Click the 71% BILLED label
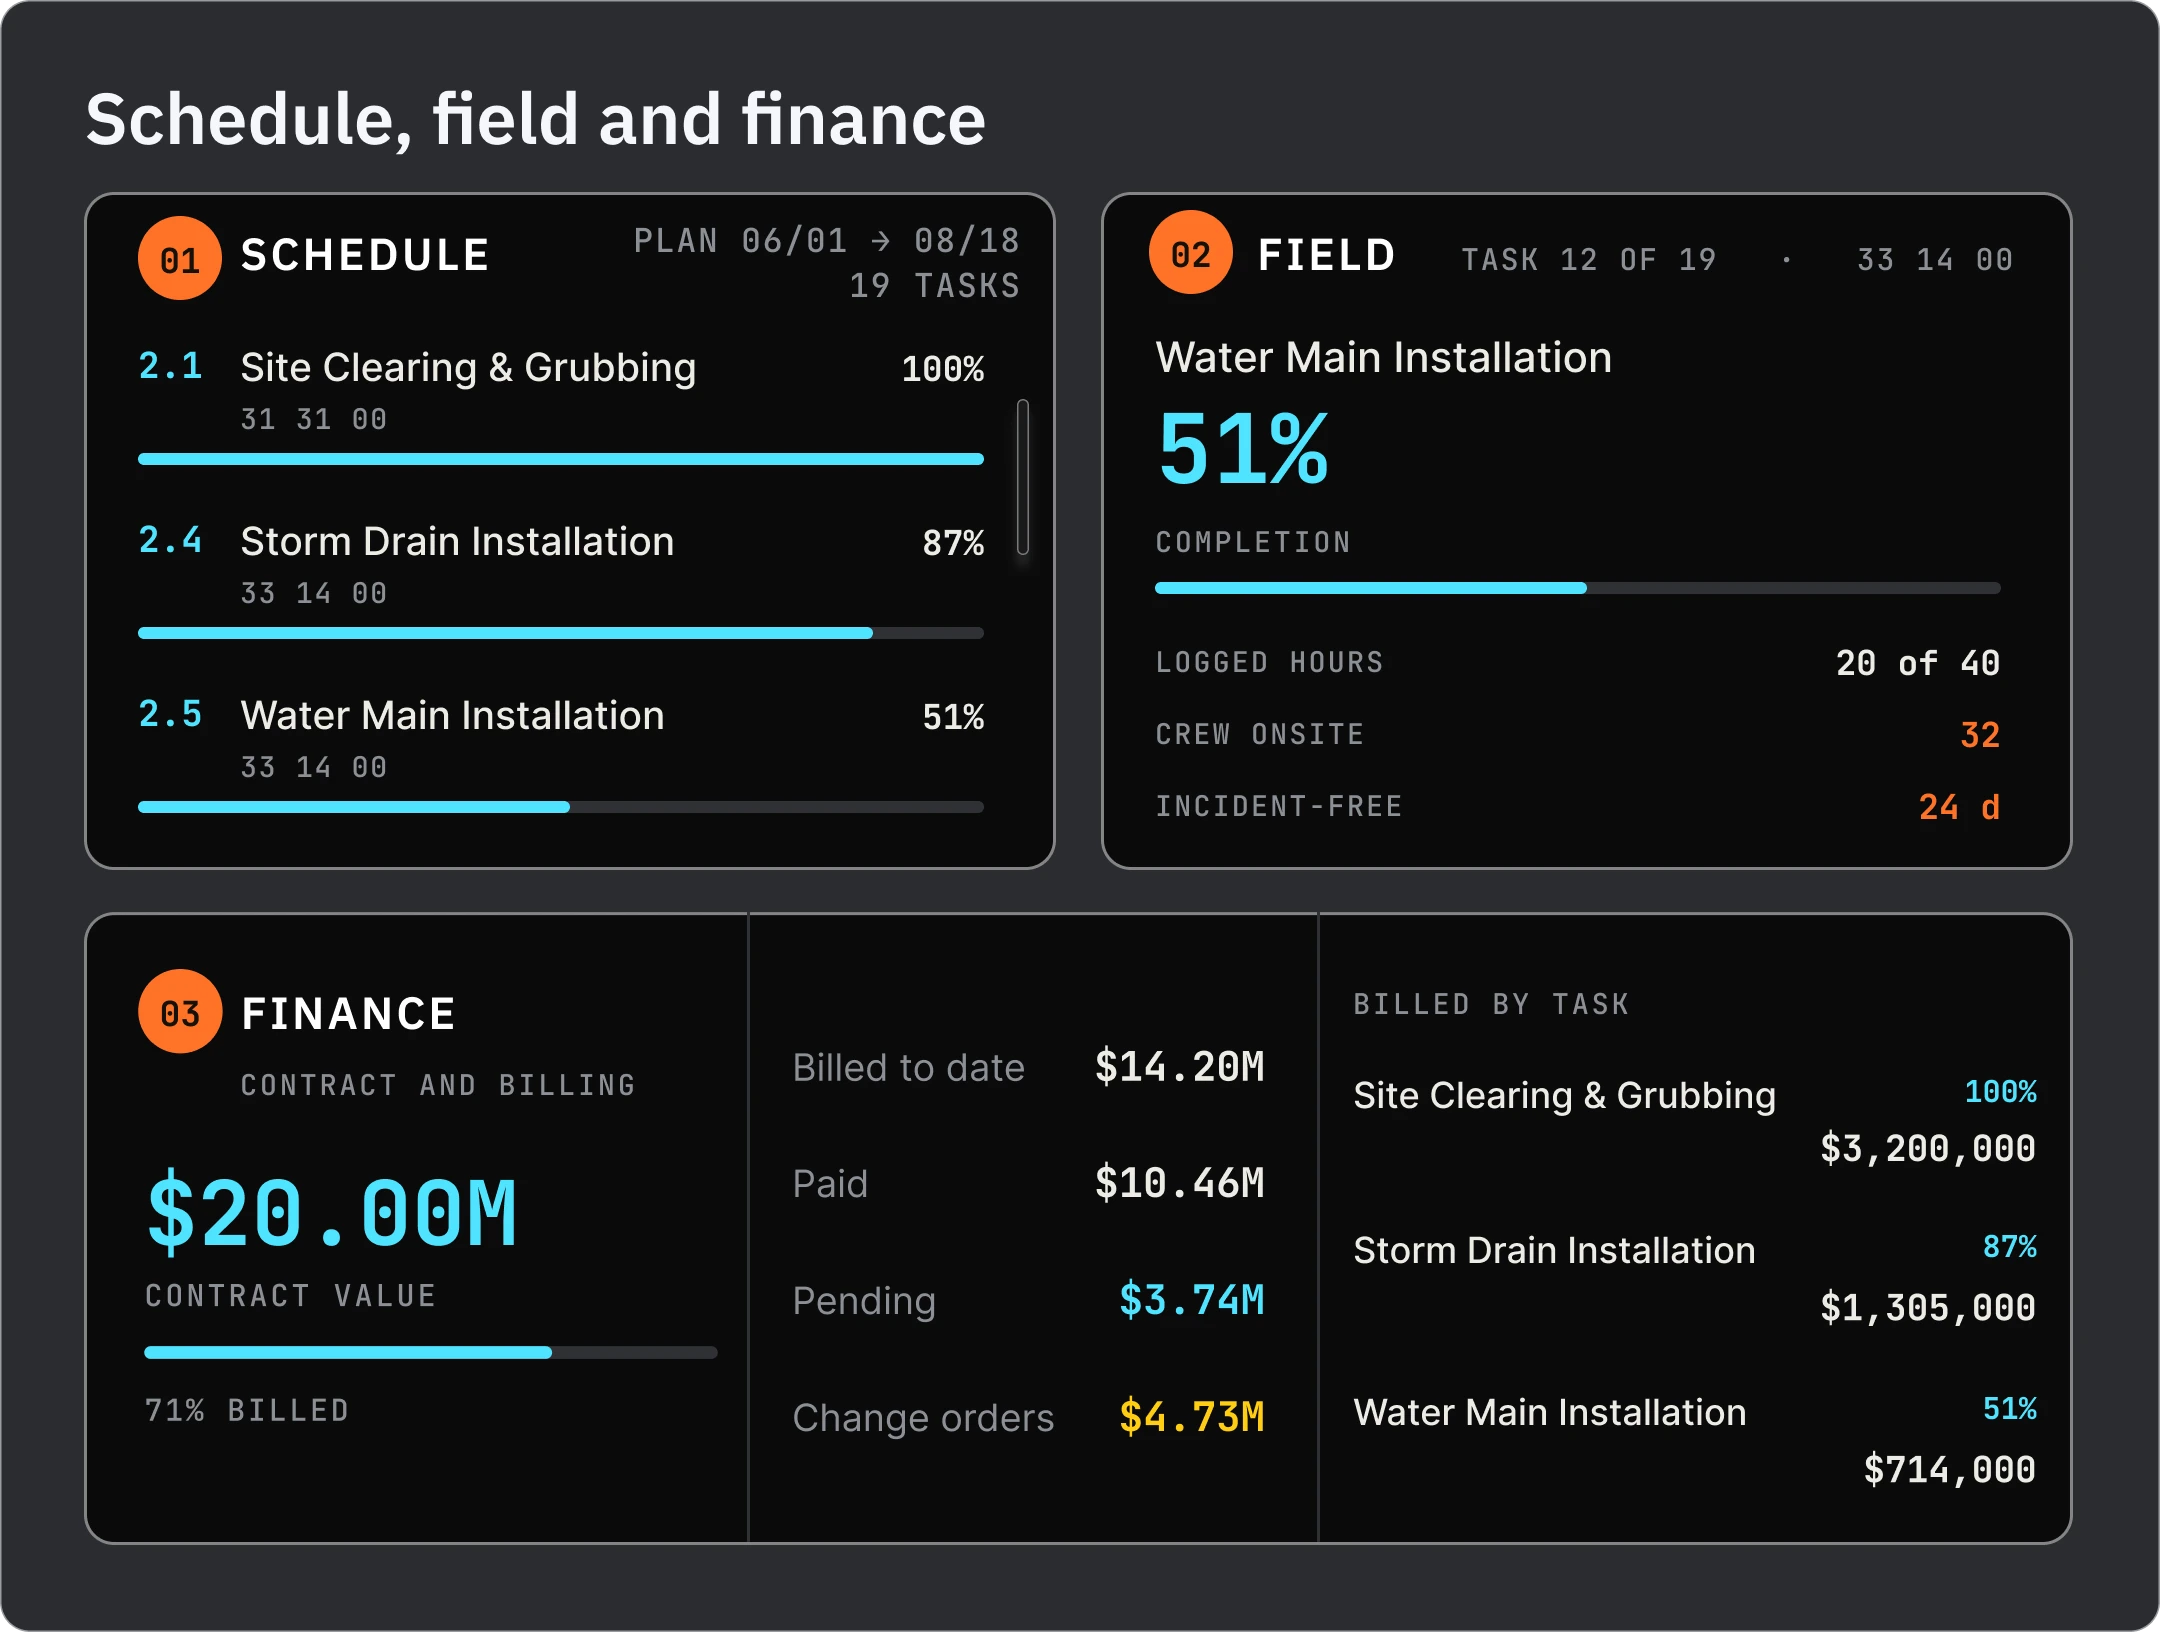2160x1632 pixels. 246,1410
